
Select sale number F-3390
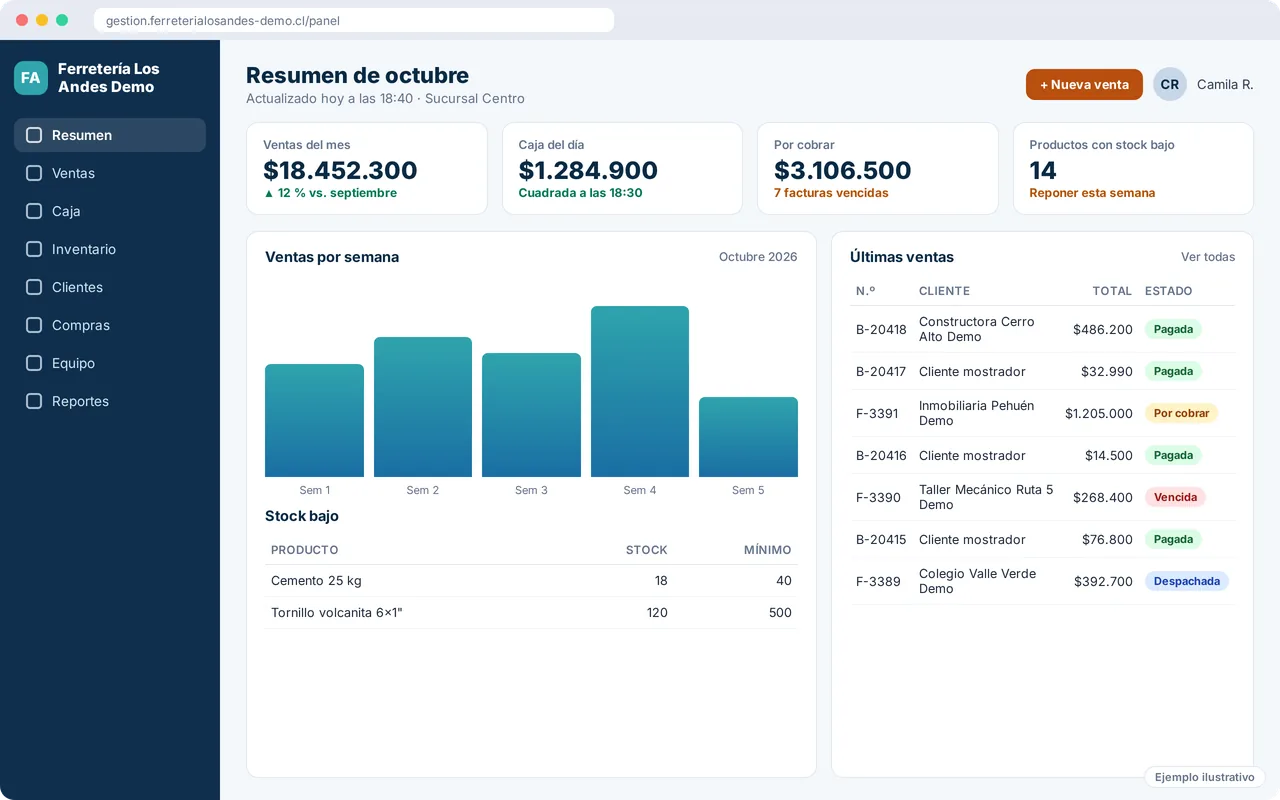878,497
